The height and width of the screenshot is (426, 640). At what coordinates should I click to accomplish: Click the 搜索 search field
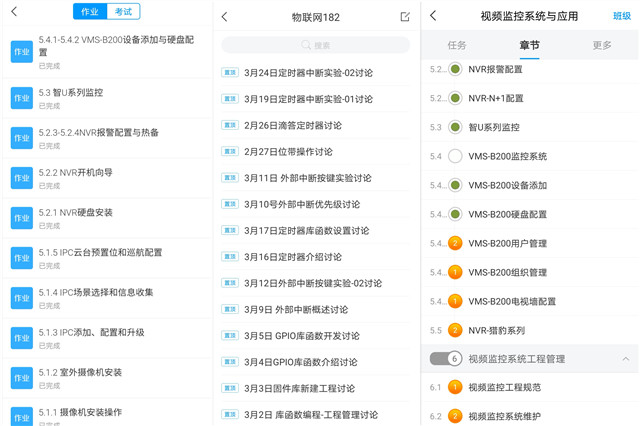pos(315,45)
